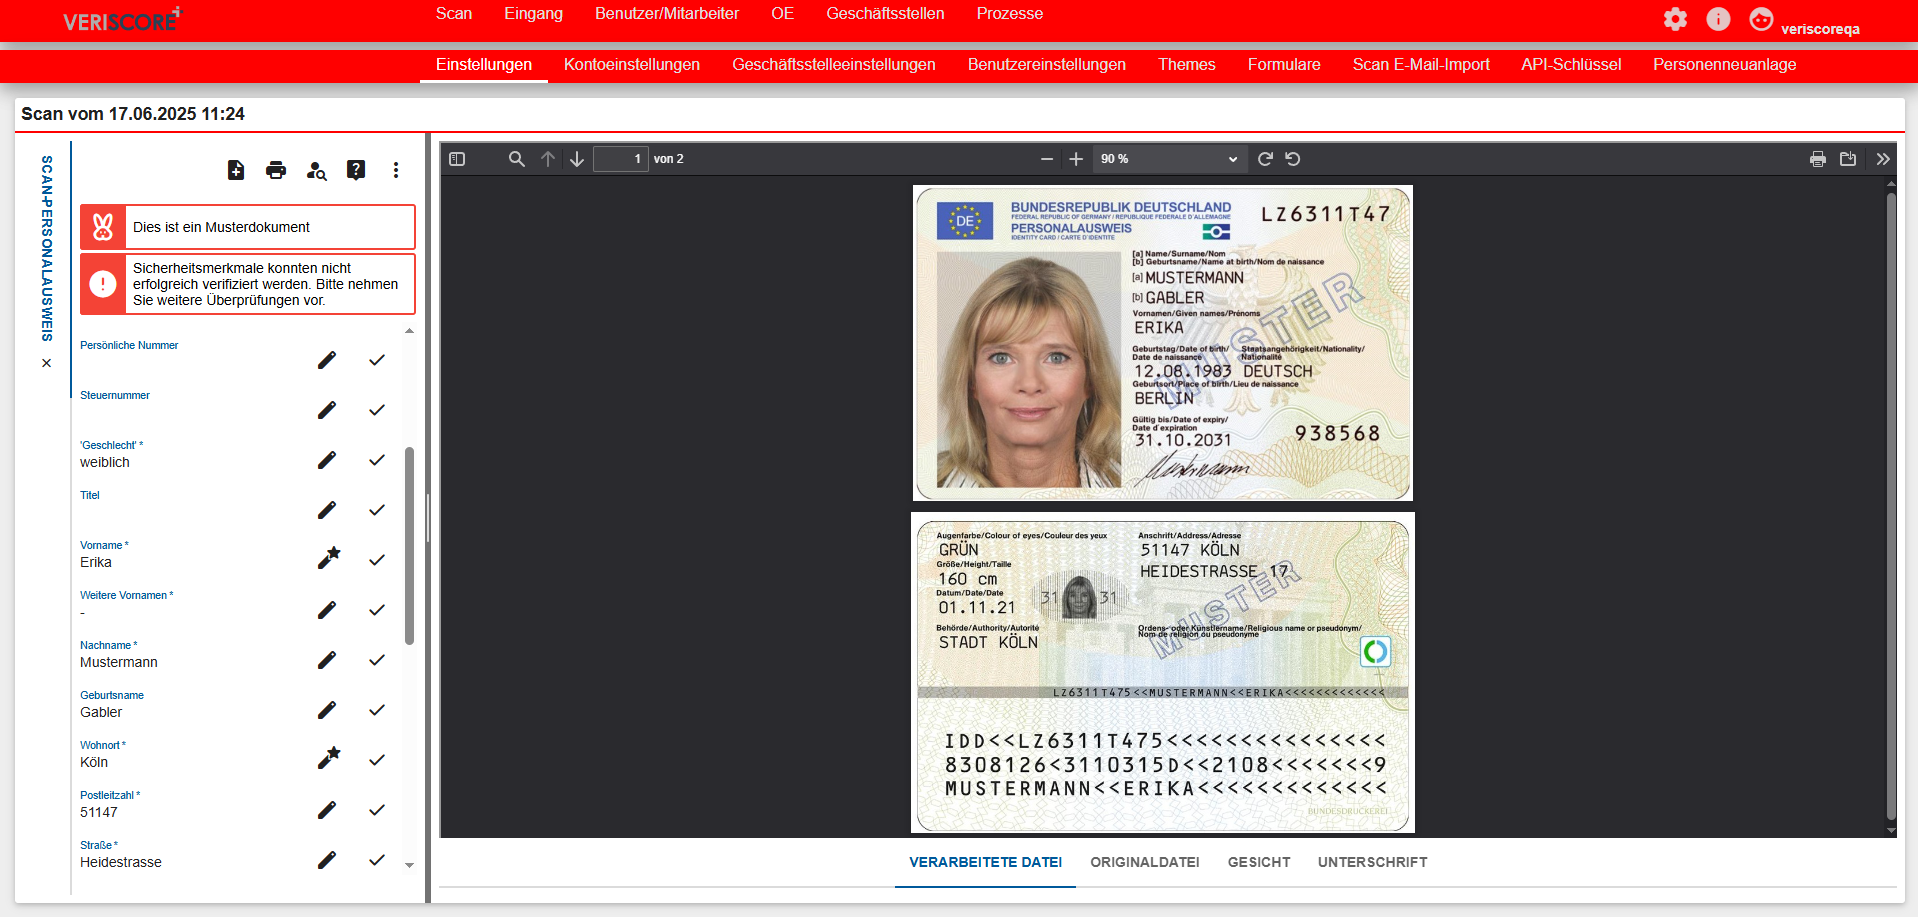
Task: Click the magic wand icon beside Vorname
Action: pos(328,559)
